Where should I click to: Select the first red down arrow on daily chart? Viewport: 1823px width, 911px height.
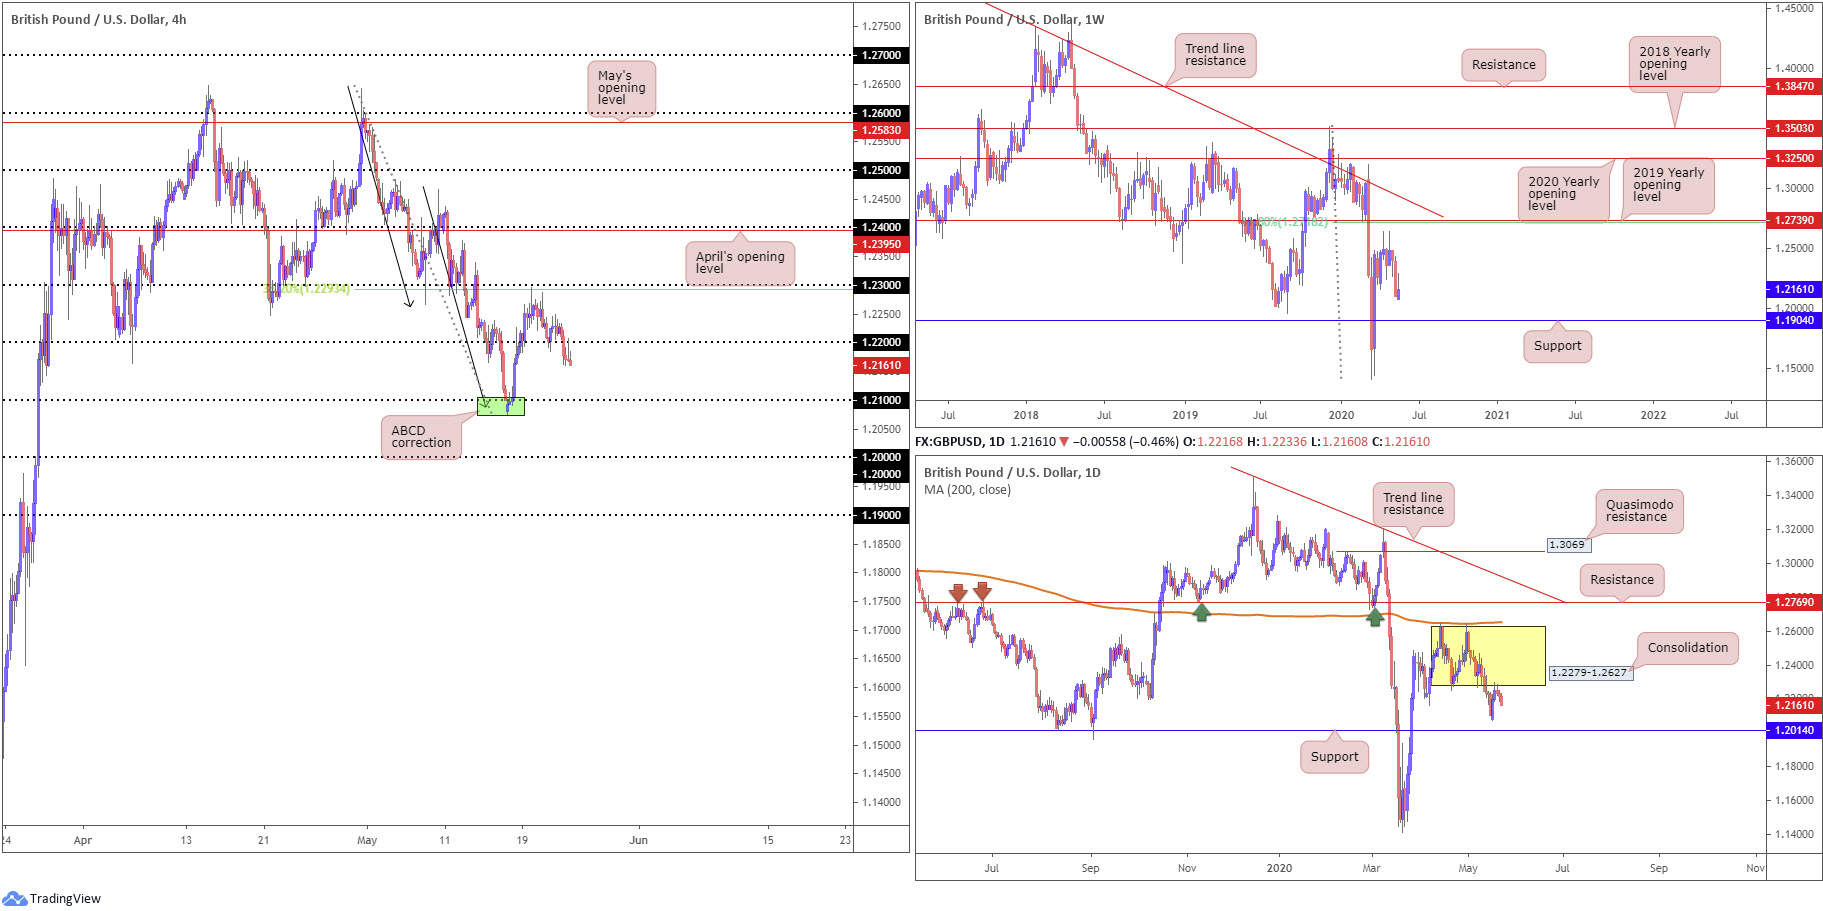click(958, 592)
